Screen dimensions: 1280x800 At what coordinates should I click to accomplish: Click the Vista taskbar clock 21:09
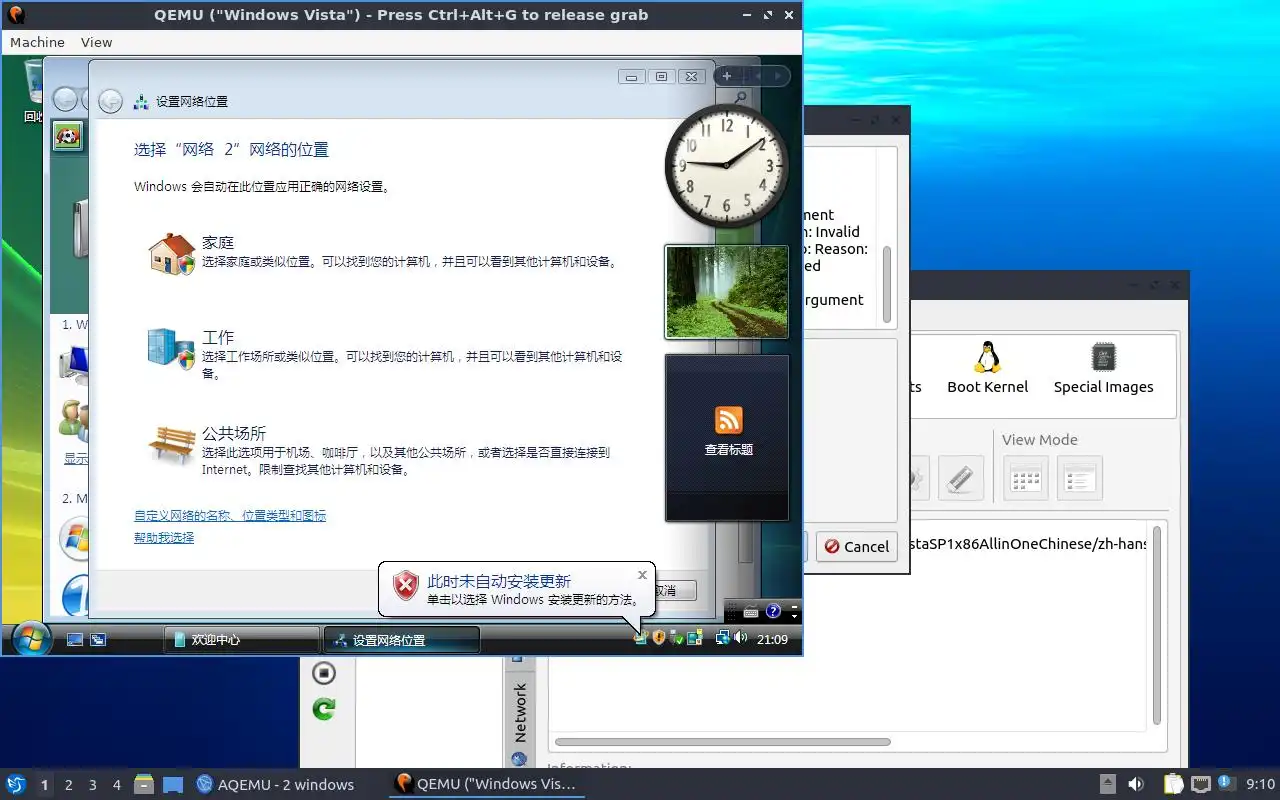[772, 639]
